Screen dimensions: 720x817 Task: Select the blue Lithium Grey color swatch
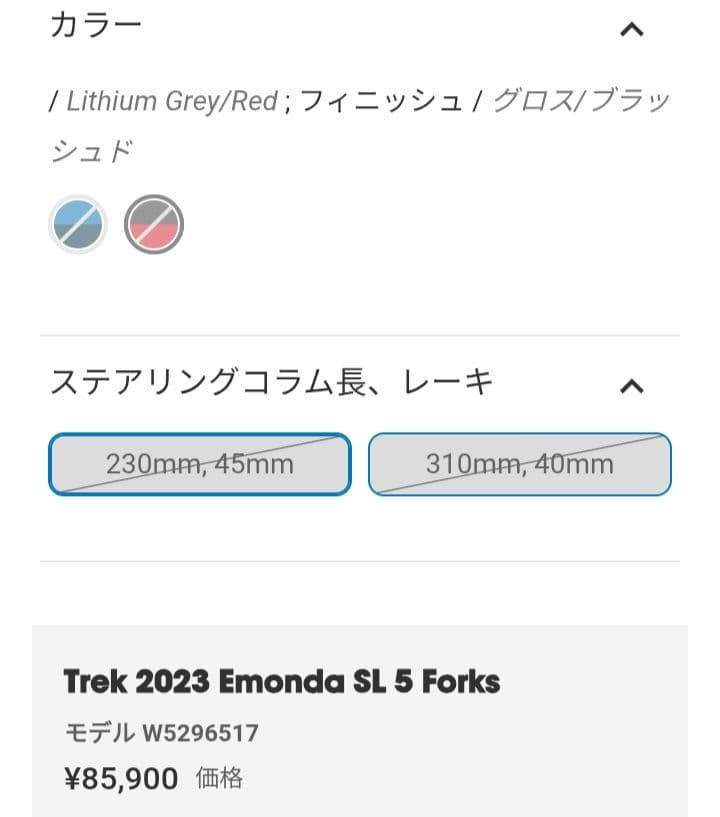(78, 223)
